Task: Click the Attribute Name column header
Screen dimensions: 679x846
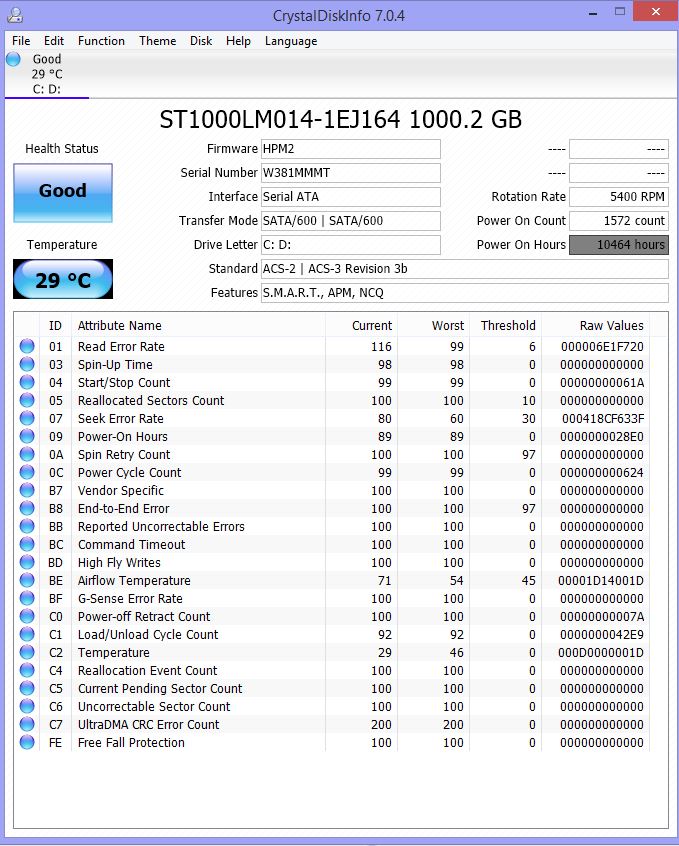Action: [x=198, y=325]
